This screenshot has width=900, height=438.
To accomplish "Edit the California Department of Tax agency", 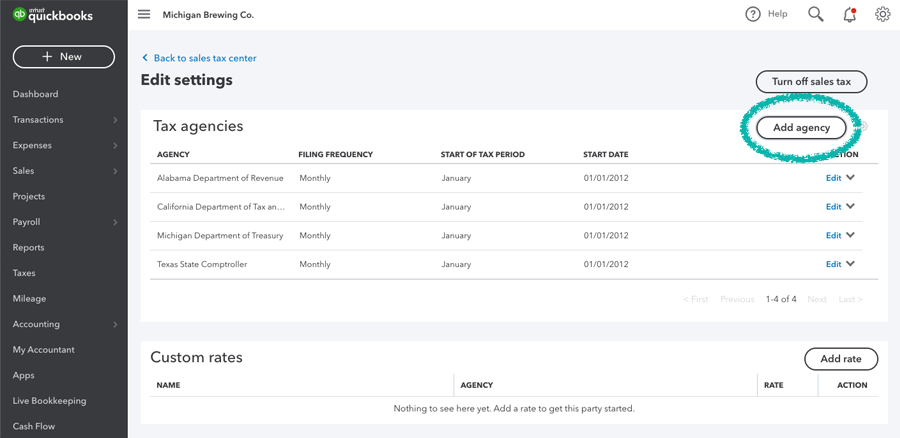I will pyautogui.click(x=833, y=207).
